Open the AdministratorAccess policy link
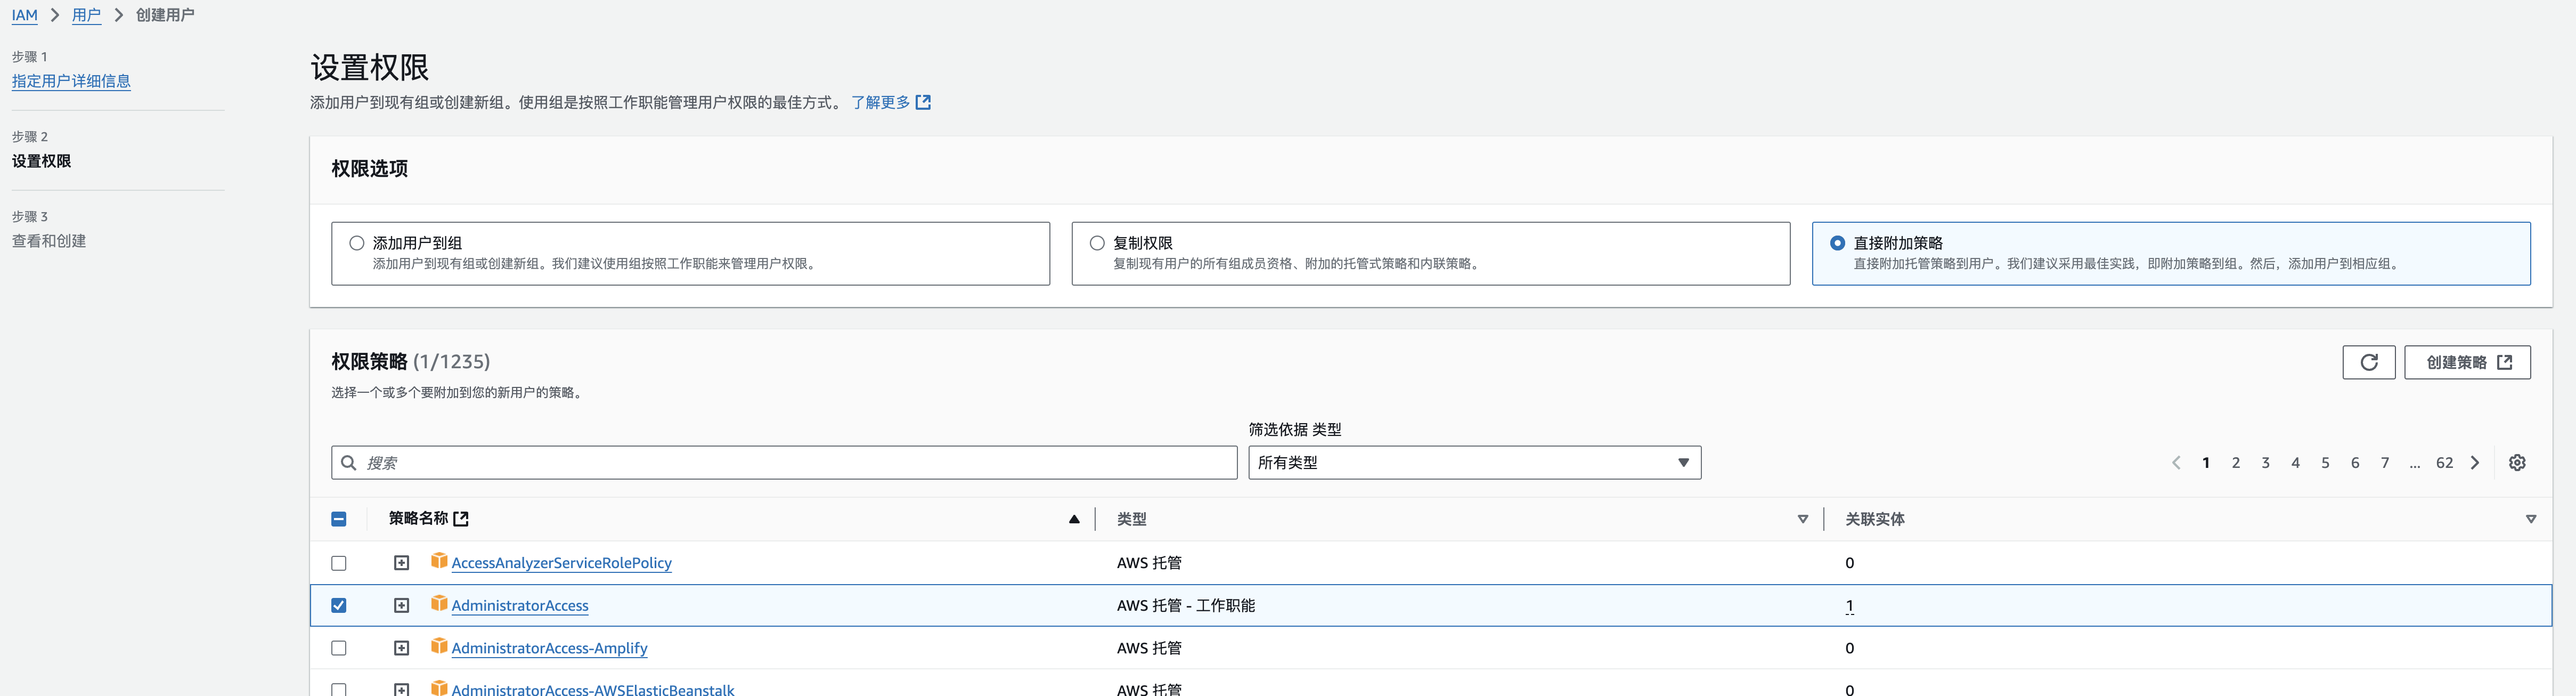 [x=520, y=605]
